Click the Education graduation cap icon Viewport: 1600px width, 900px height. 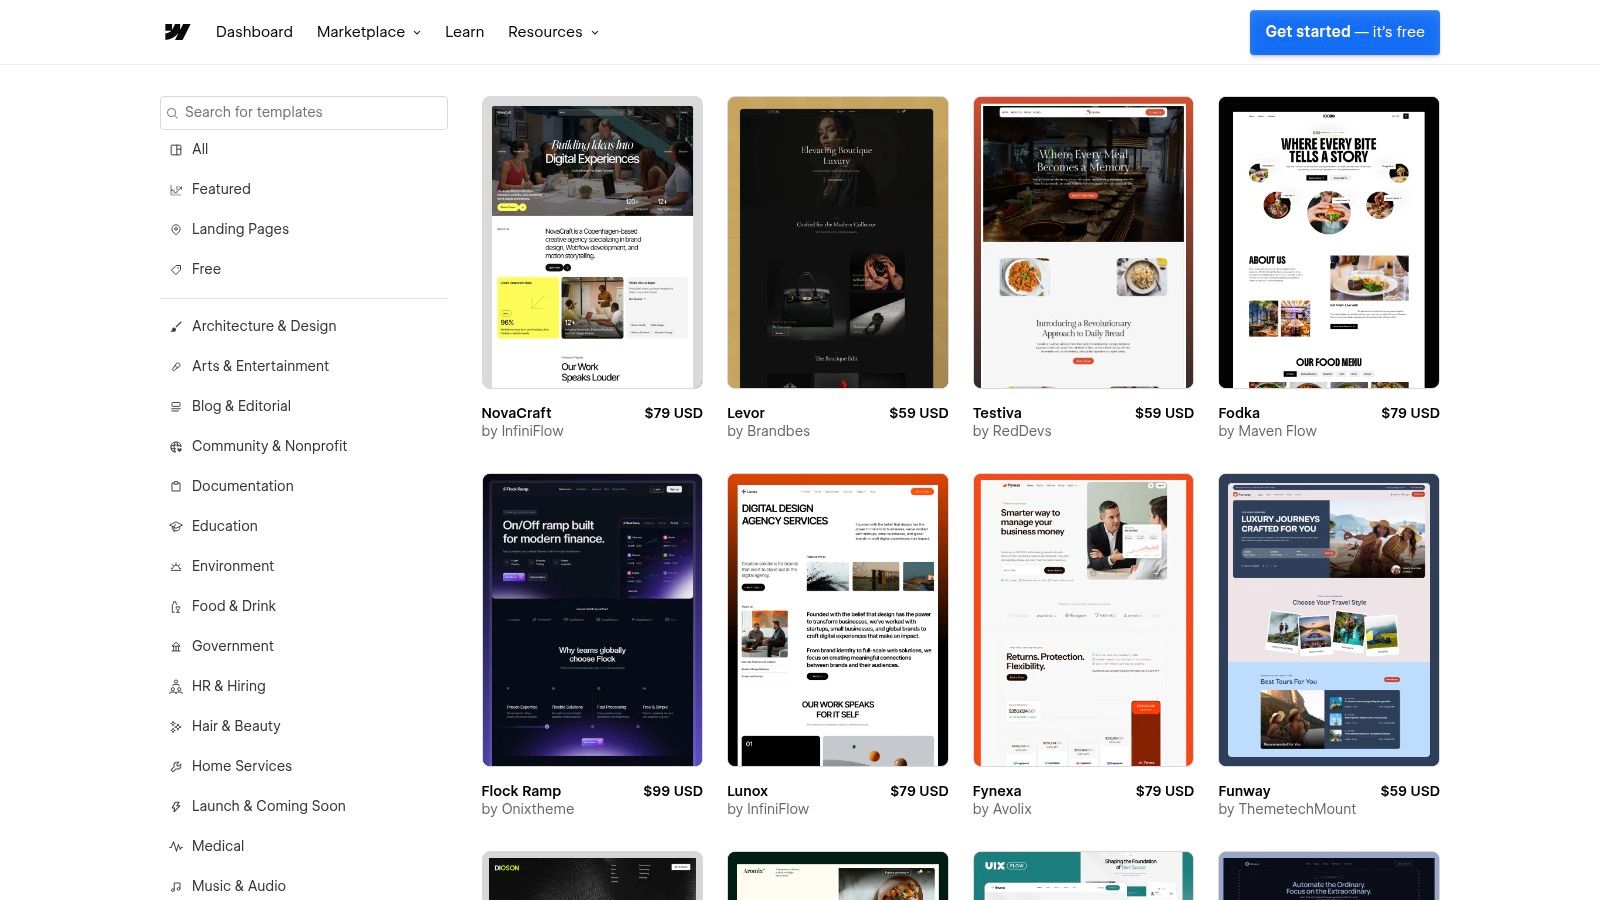[x=176, y=527]
